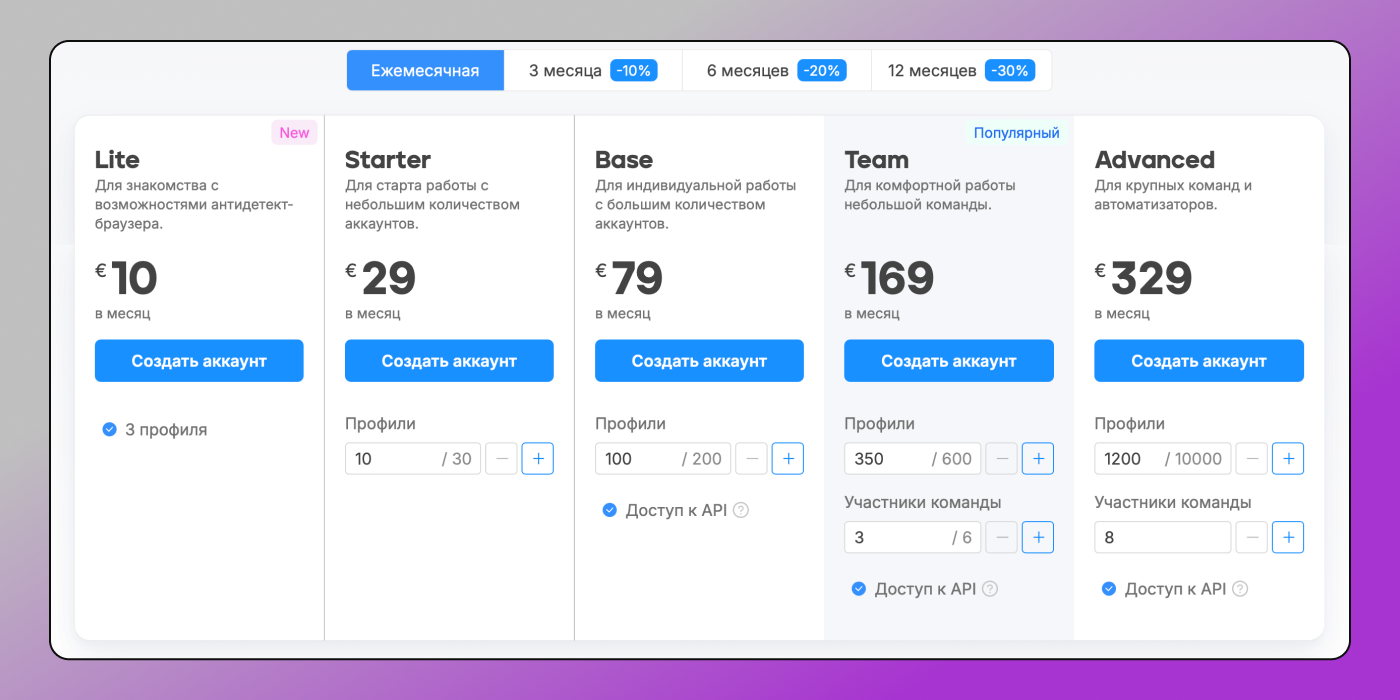This screenshot has height=700, width=1400.
Task: Click Создать аккаунт on the Lite plan
Action: click(x=199, y=360)
